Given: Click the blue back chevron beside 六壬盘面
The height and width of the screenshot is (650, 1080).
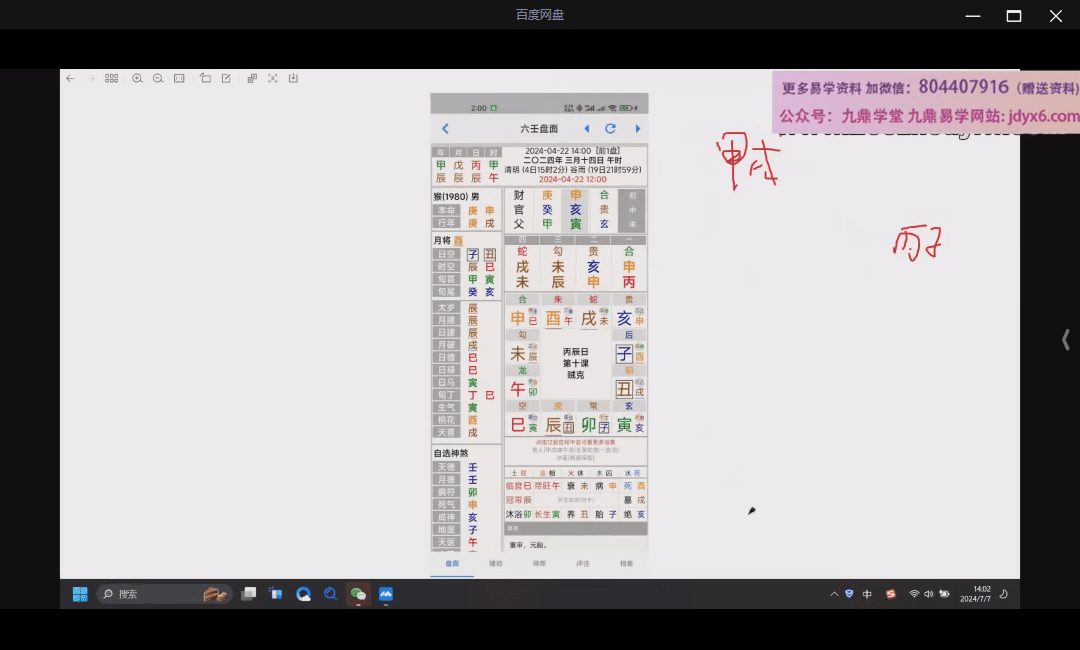Looking at the screenshot, I should pos(445,129).
